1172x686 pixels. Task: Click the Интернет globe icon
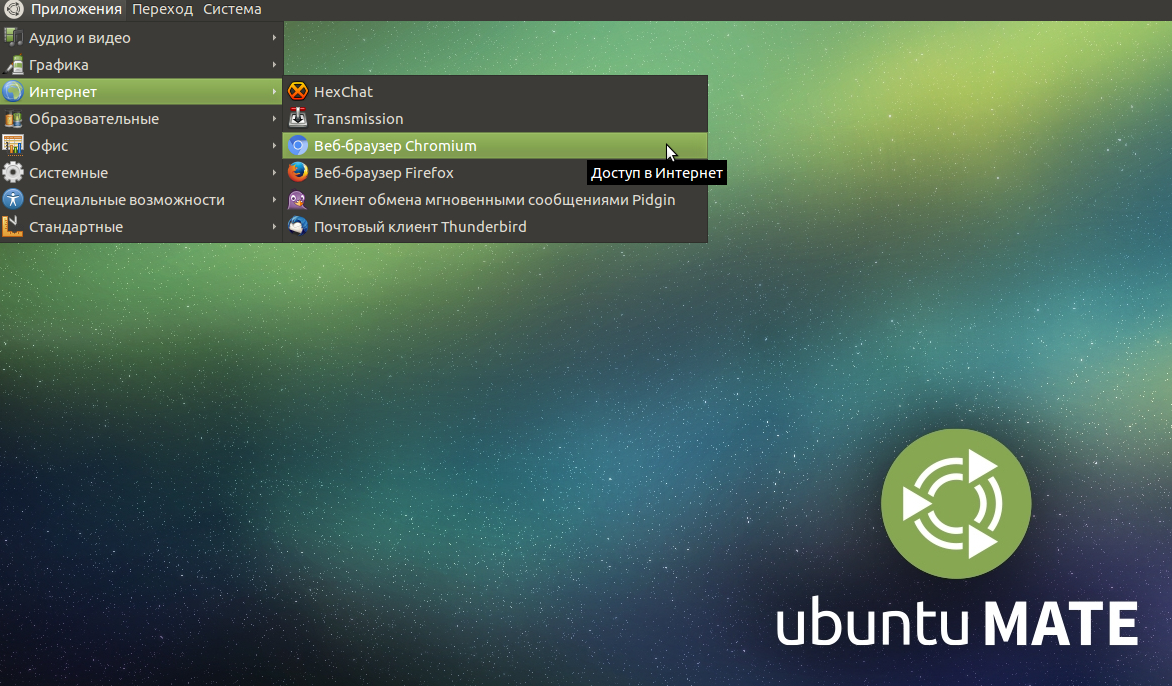(x=13, y=91)
